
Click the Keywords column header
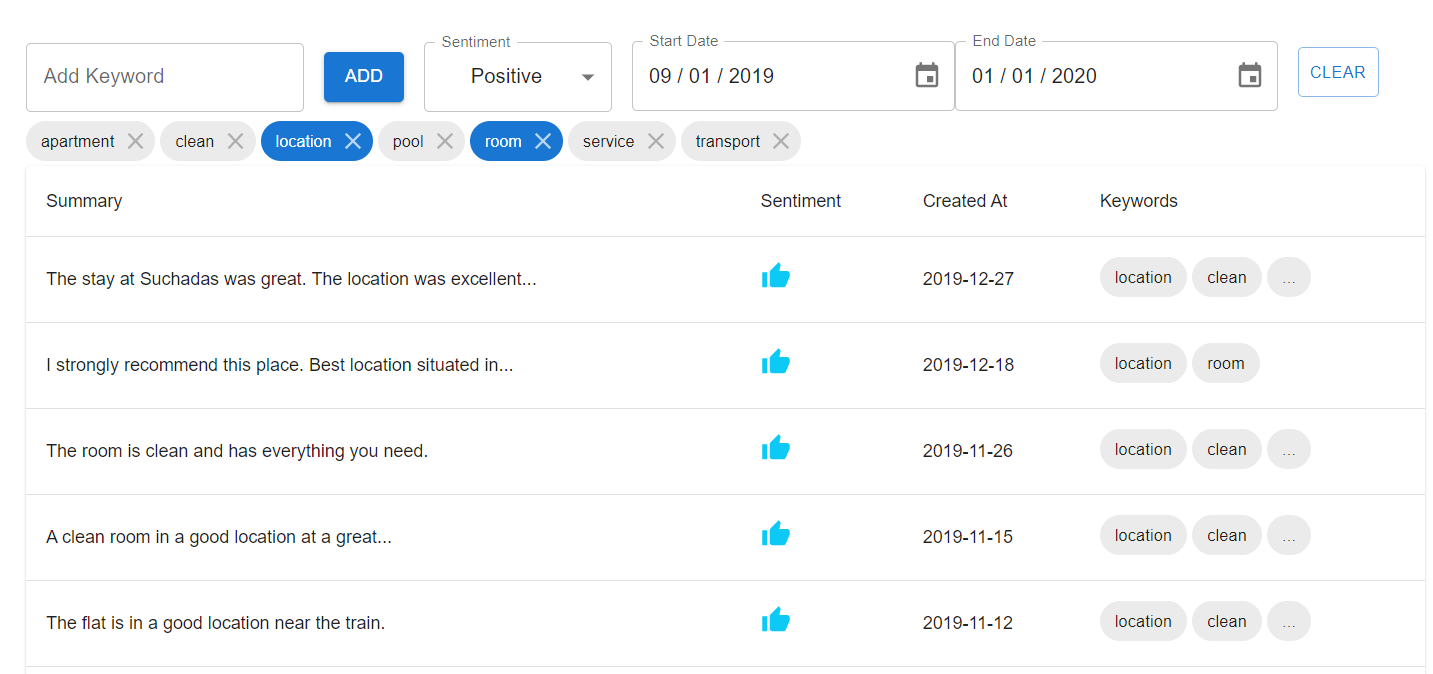1139,201
